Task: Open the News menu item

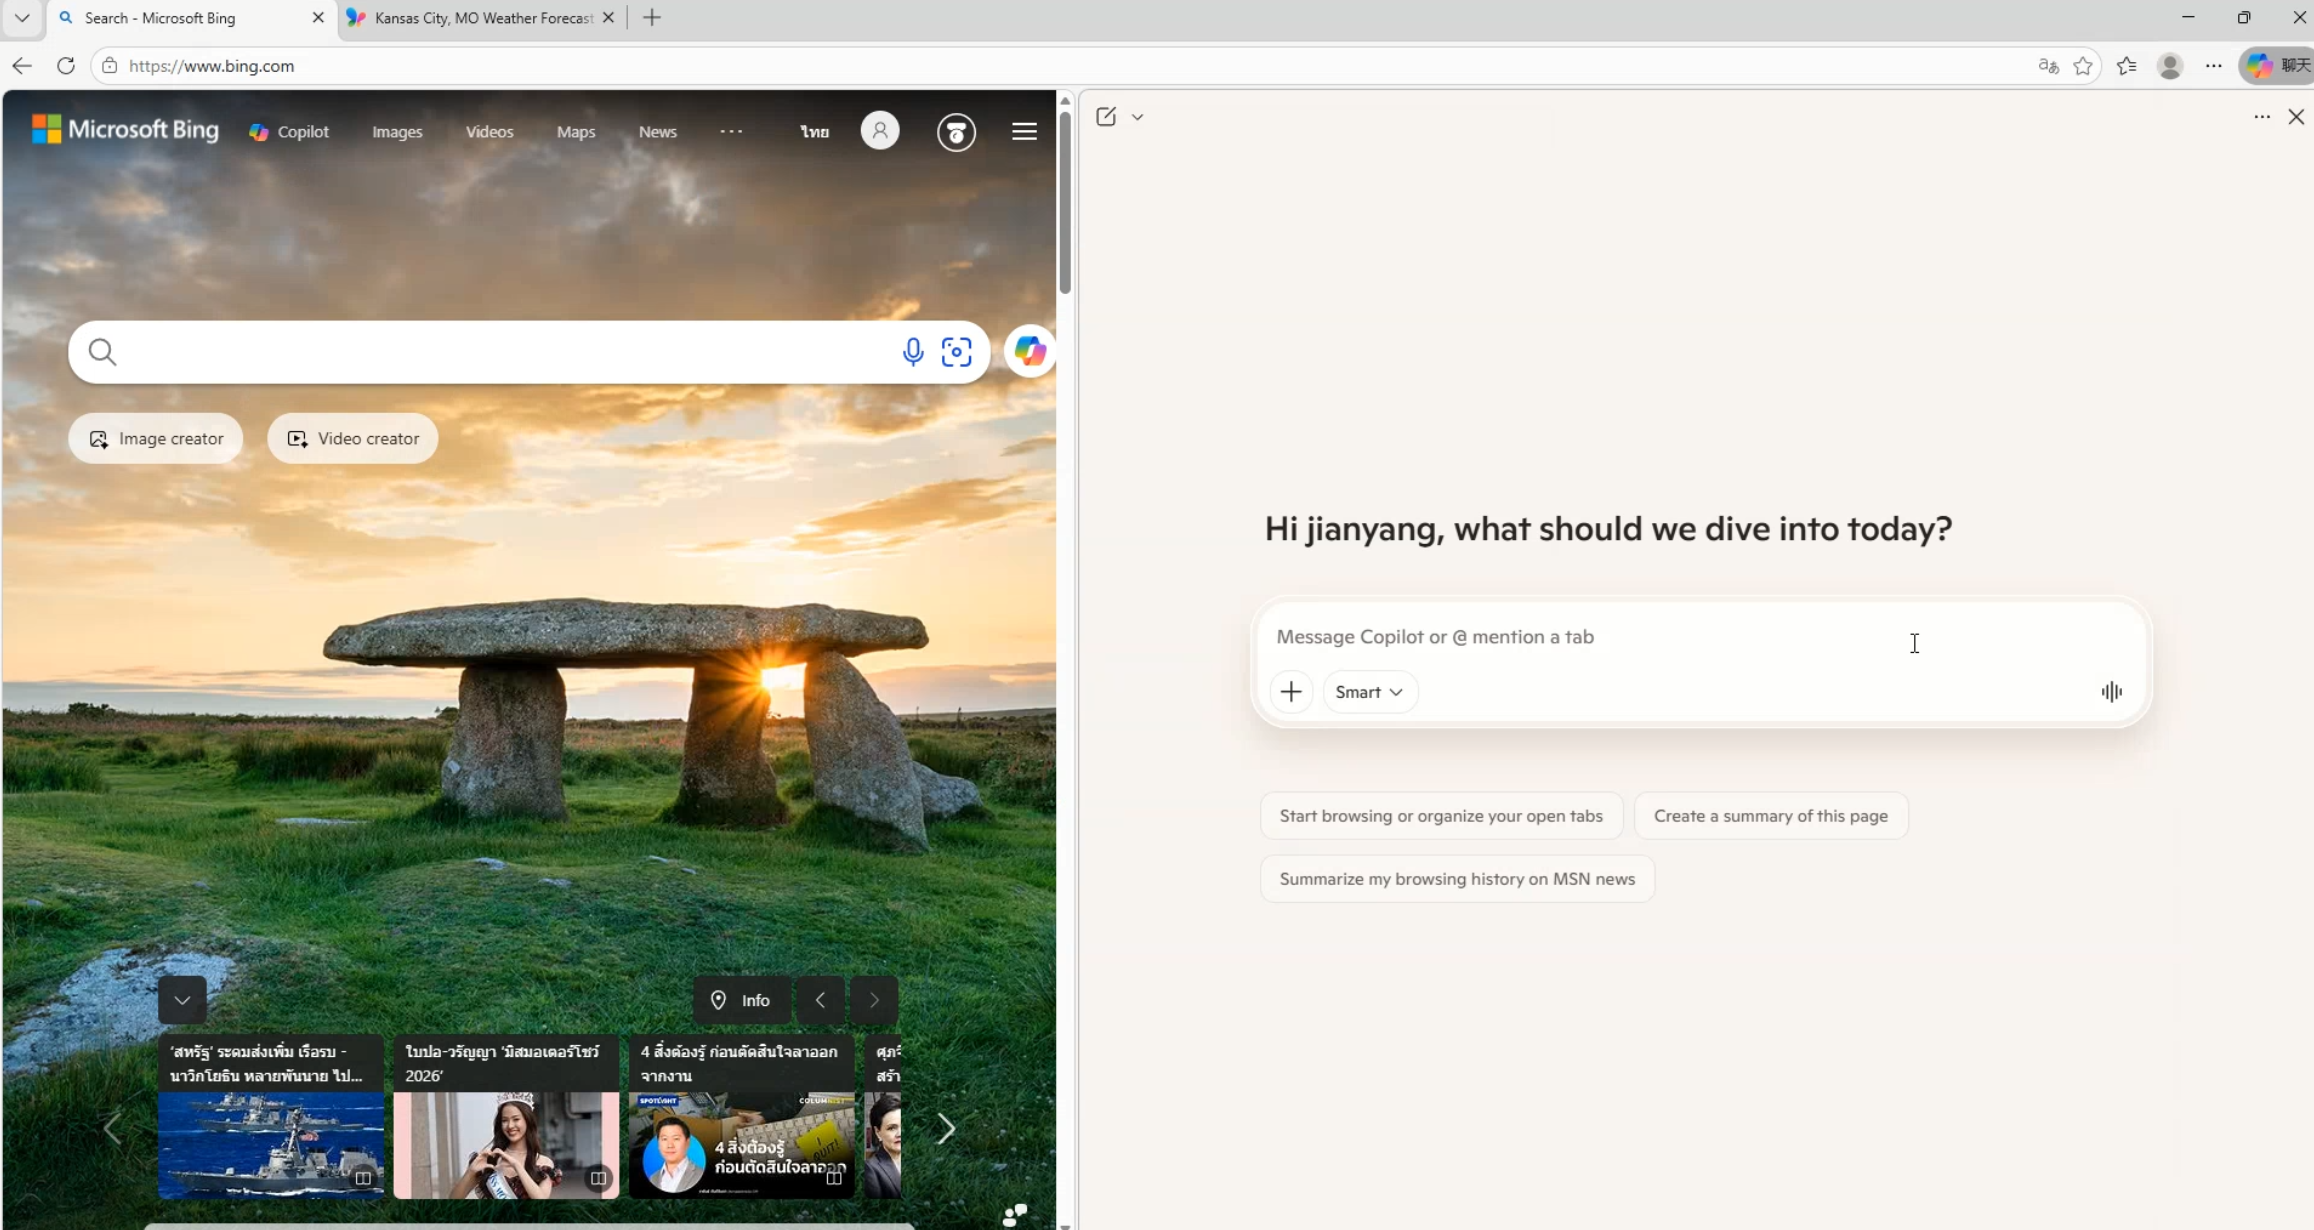Action: point(658,132)
